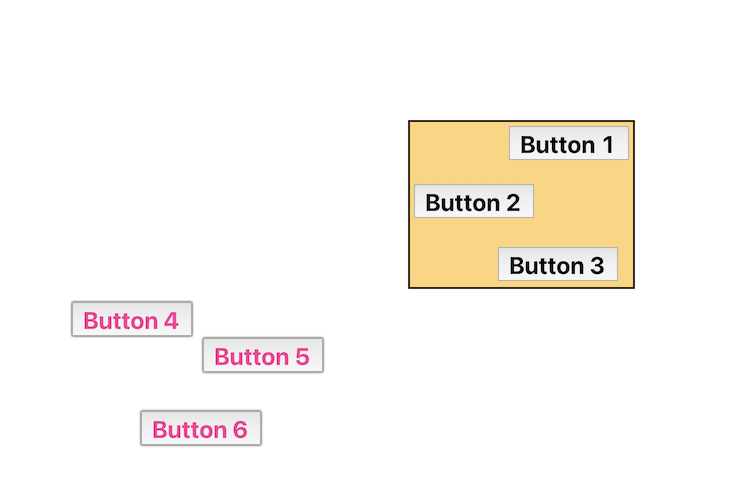Screen dimensions: 731x498
Task: Tap the lowest pink-text button
Action: click(x=200, y=429)
